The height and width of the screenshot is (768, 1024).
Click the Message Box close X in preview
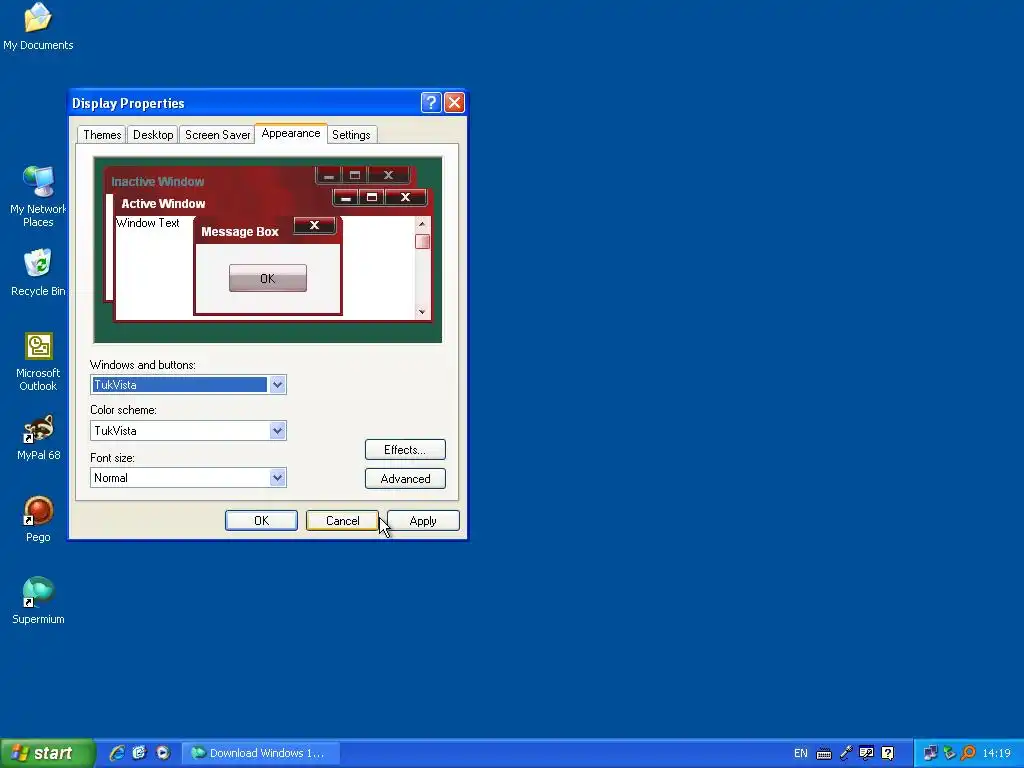coord(314,225)
